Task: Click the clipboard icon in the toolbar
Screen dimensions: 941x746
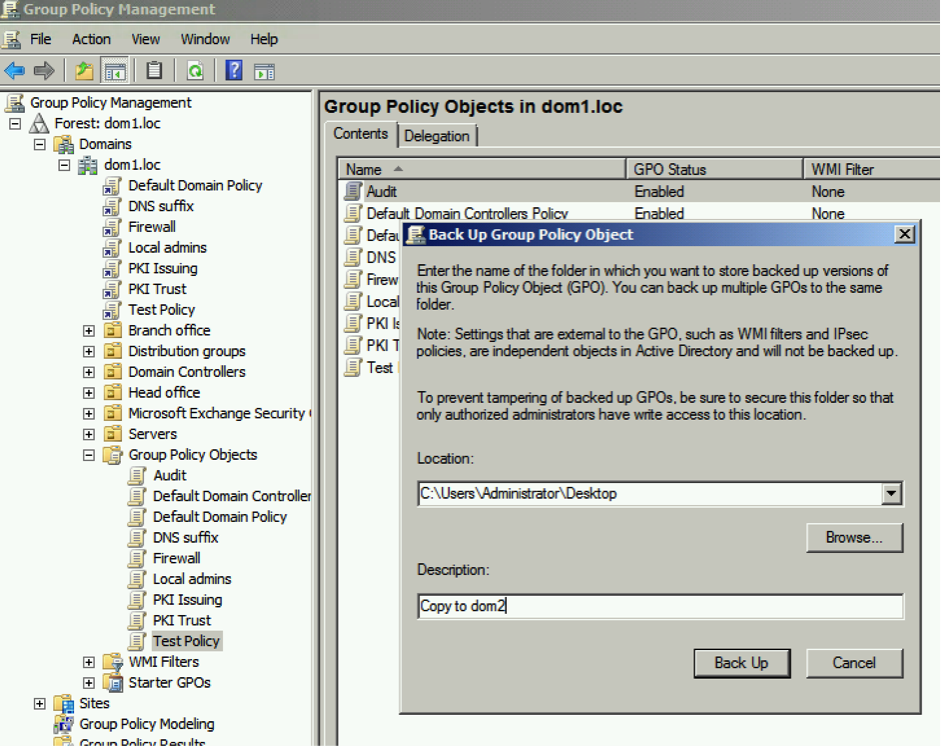Action: tap(154, 71)
